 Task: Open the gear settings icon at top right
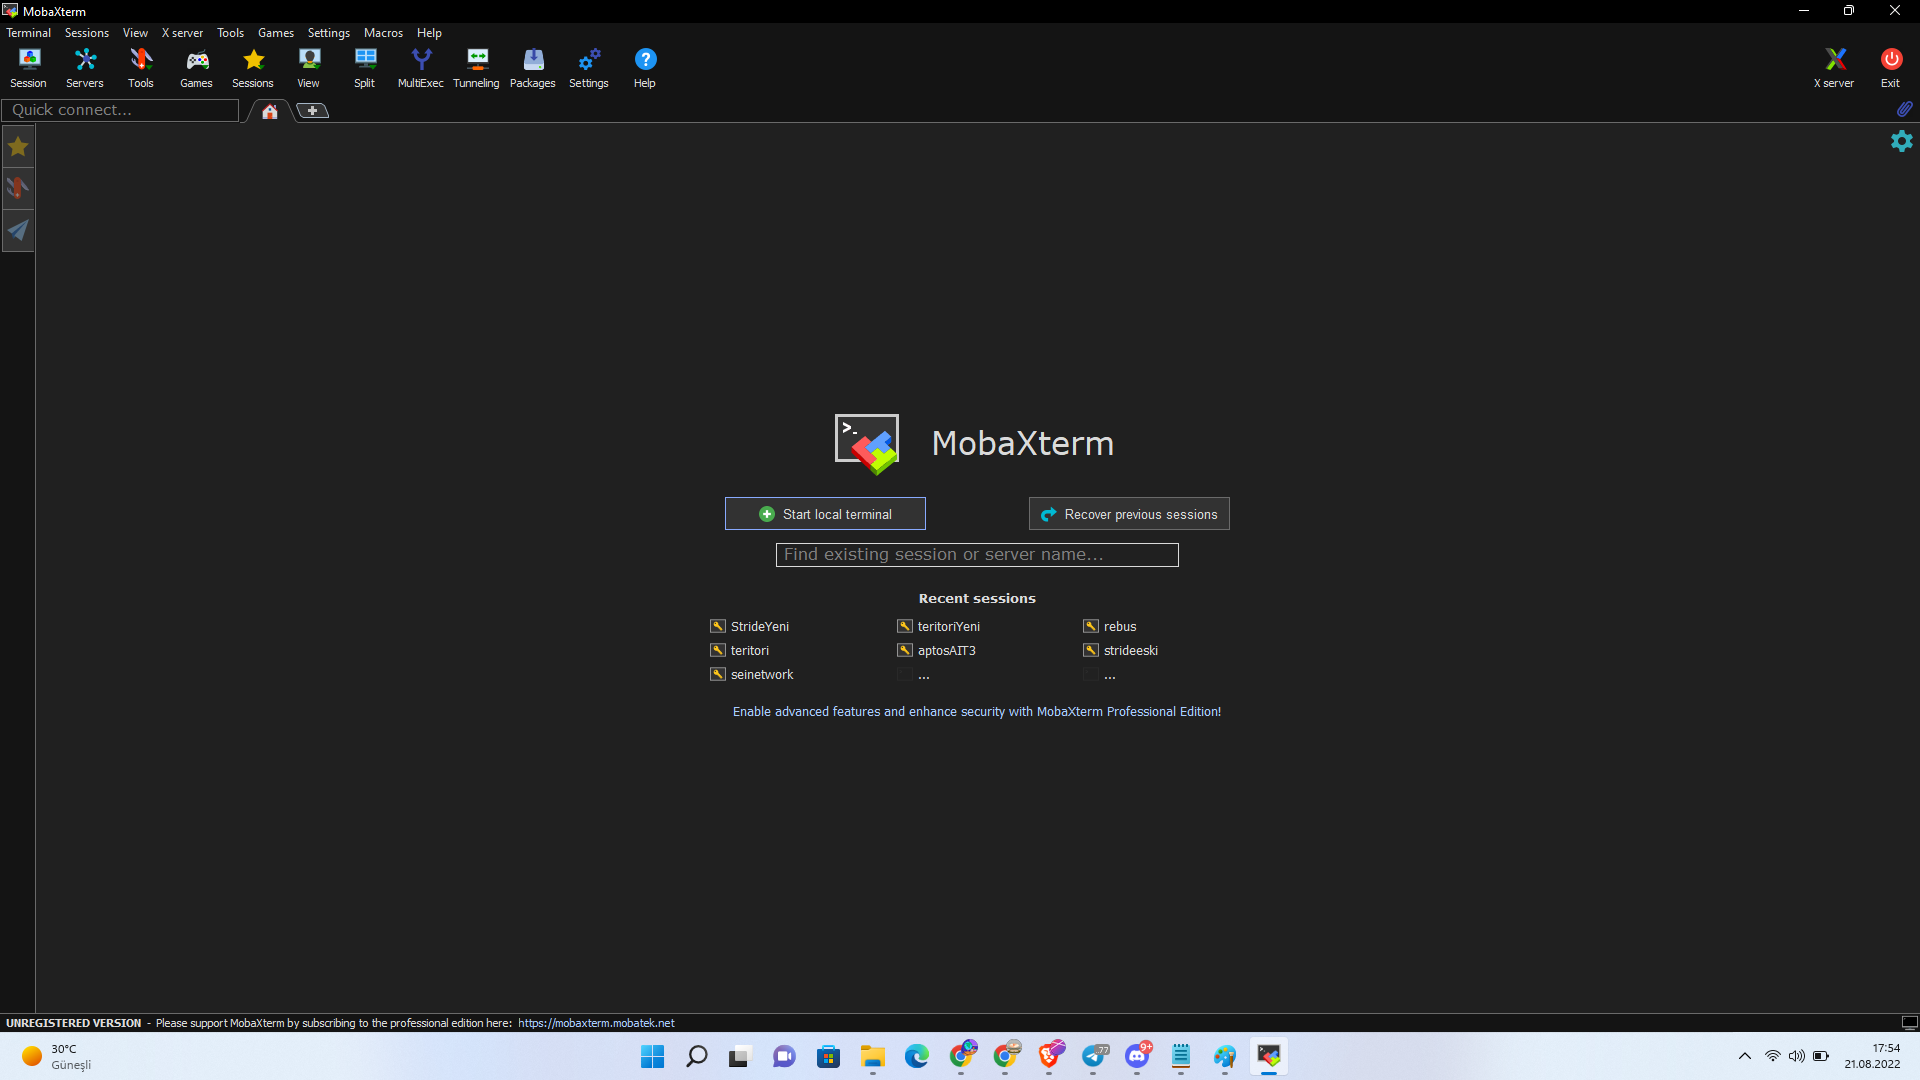1902,141
